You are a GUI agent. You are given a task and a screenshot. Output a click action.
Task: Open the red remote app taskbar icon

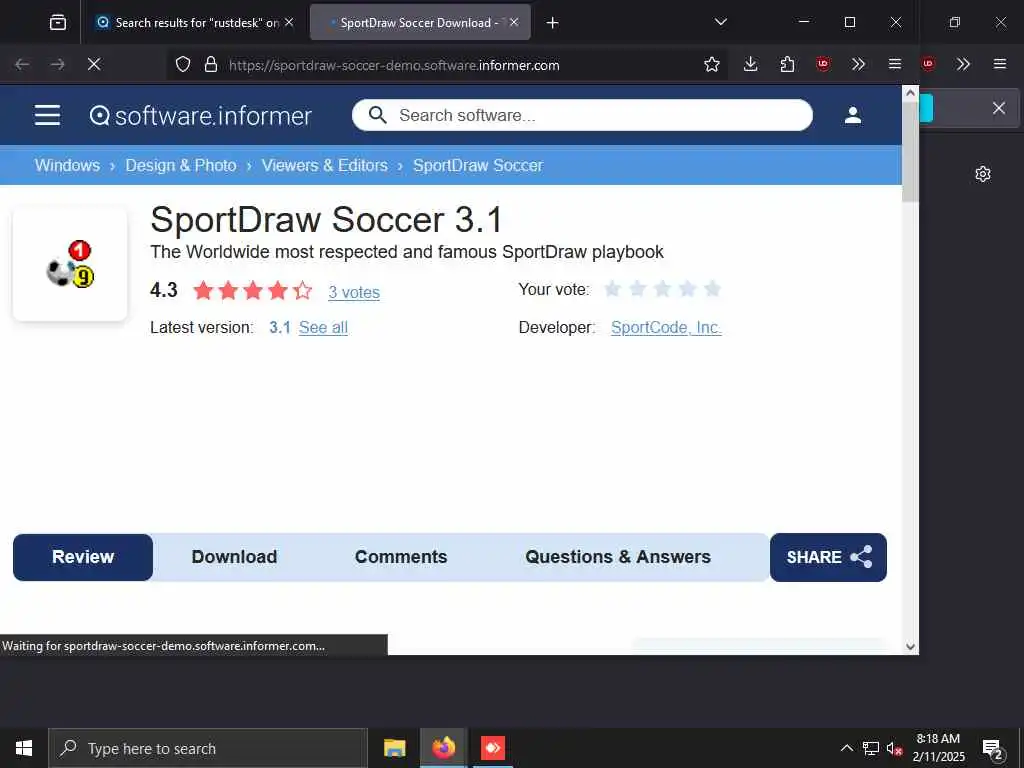(x=492, y=748)
